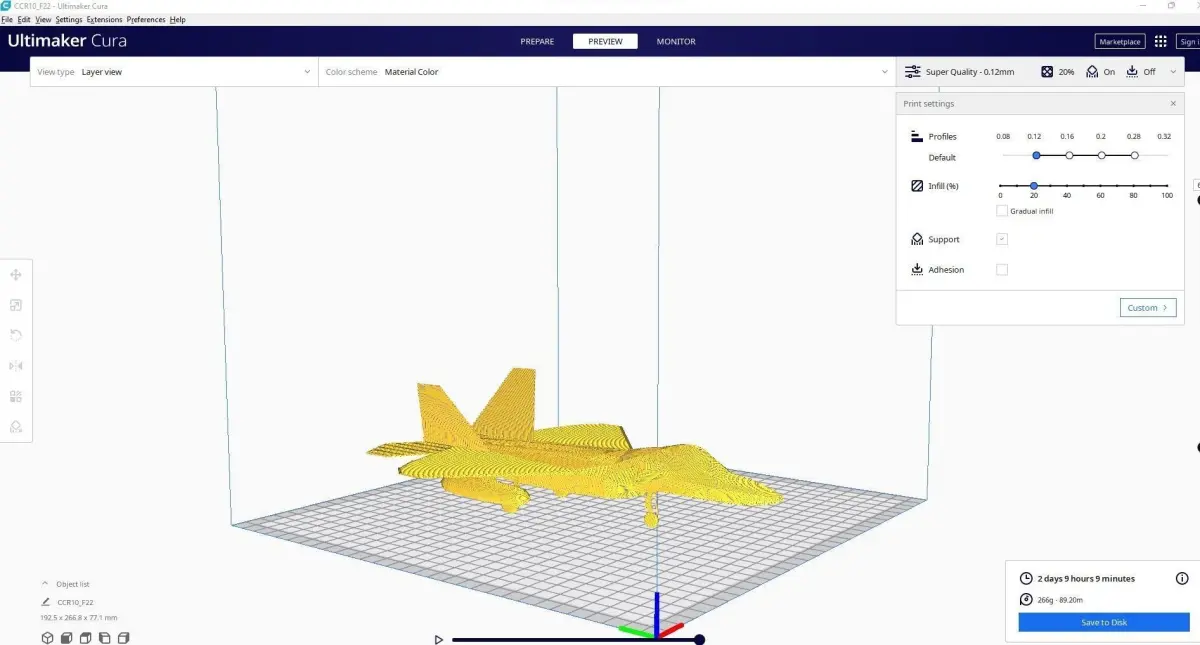Click the infill 20% icon in header
The height and width of the screenshot is (645, 1200).
[x=1047, y=72]
